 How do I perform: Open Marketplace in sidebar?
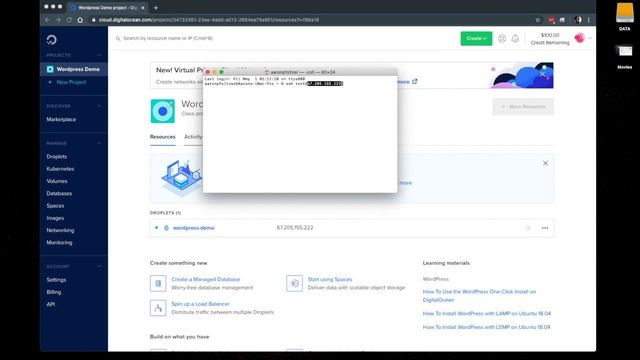61,119
